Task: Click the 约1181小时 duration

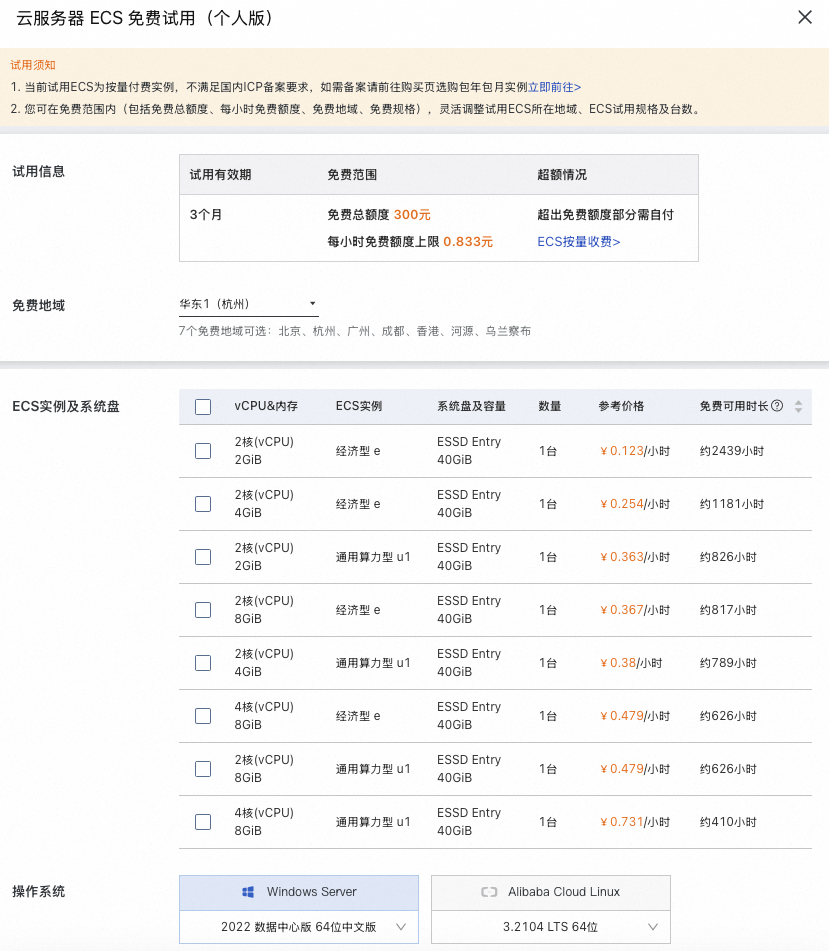Action: coord(731,504)
